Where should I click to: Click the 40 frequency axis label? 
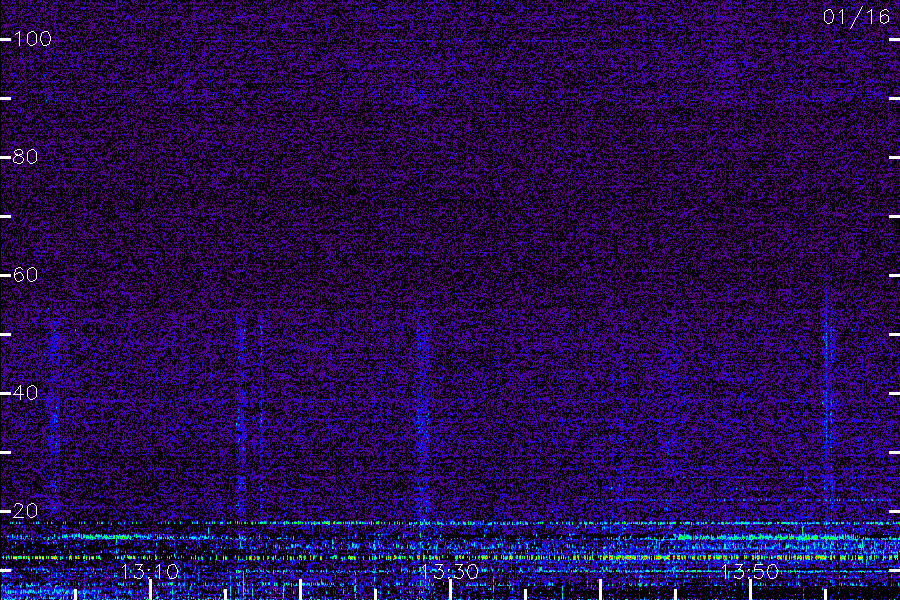click(x=25, y=393)
